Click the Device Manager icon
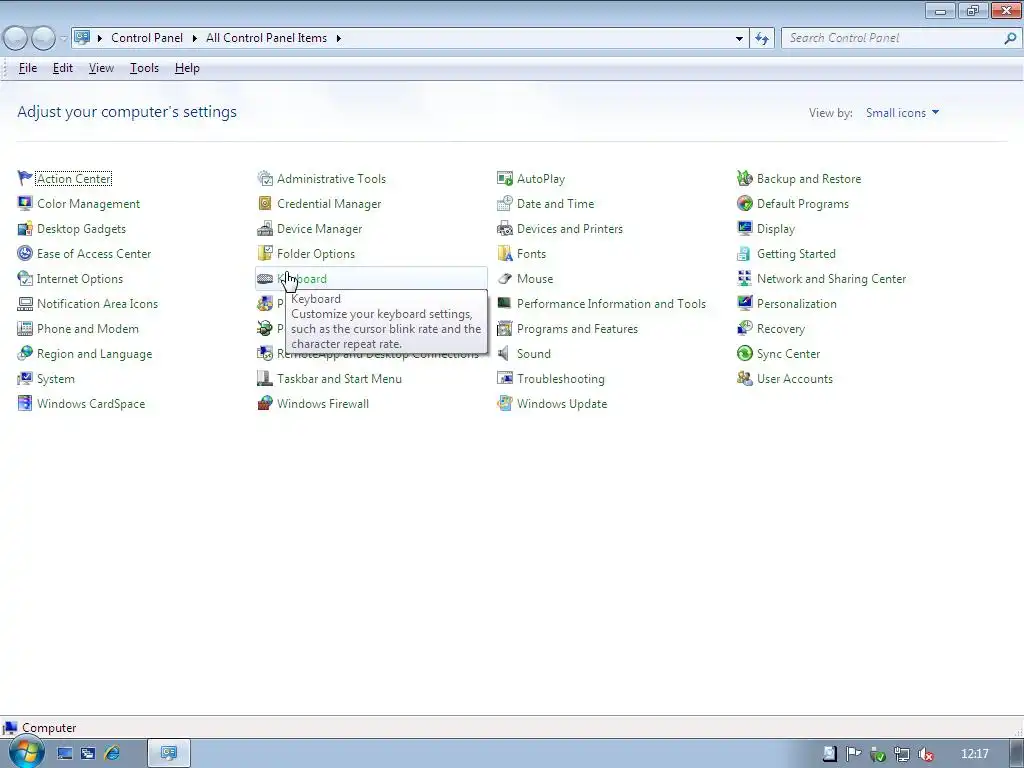This screenshot has width=1024, height=768. pyautogui.click(x=264, y=229)
